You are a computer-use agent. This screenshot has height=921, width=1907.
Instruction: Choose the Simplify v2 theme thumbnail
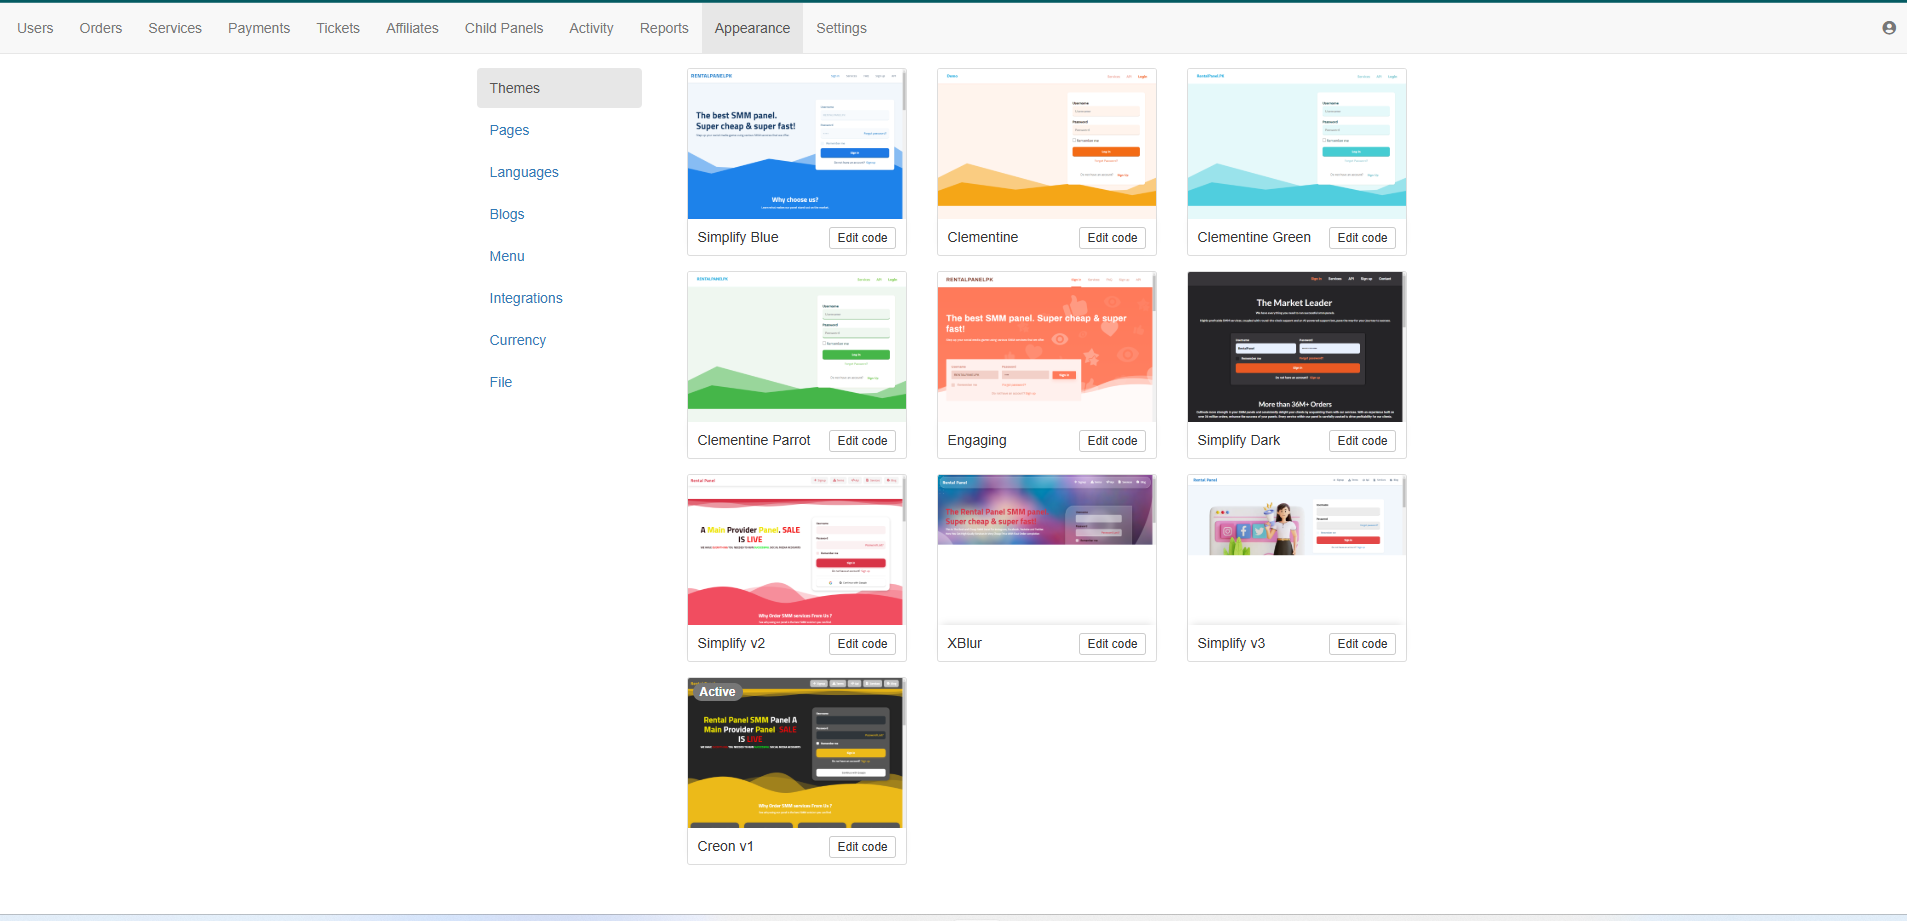796,550
